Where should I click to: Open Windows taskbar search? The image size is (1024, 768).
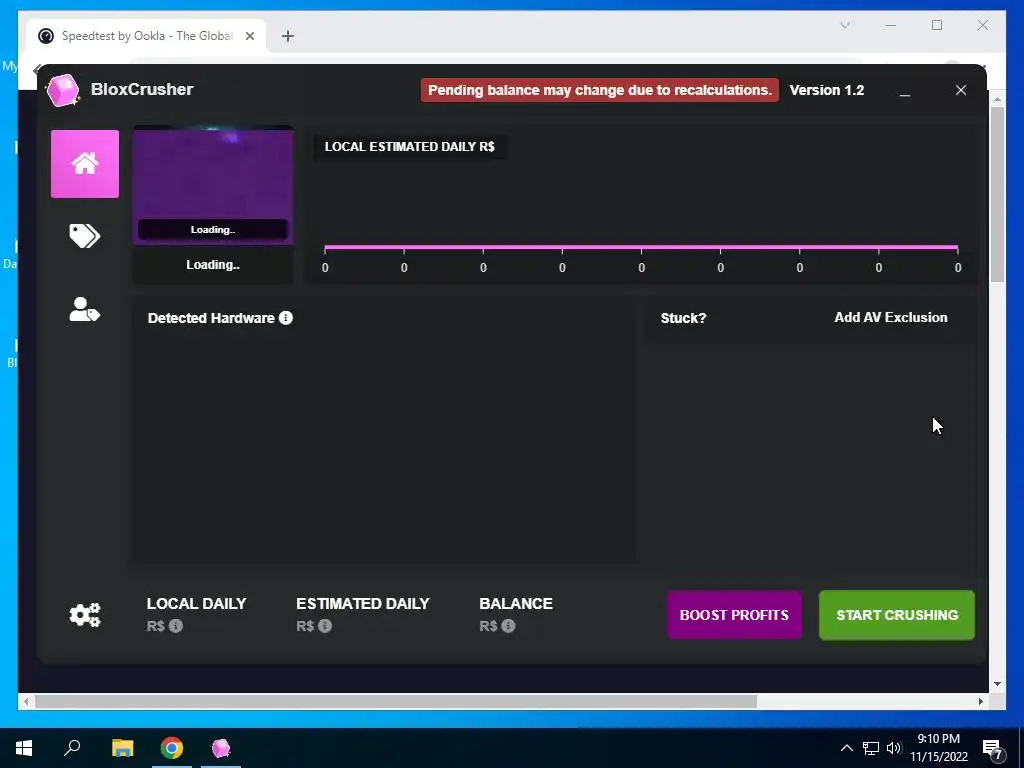click(72, 748)
